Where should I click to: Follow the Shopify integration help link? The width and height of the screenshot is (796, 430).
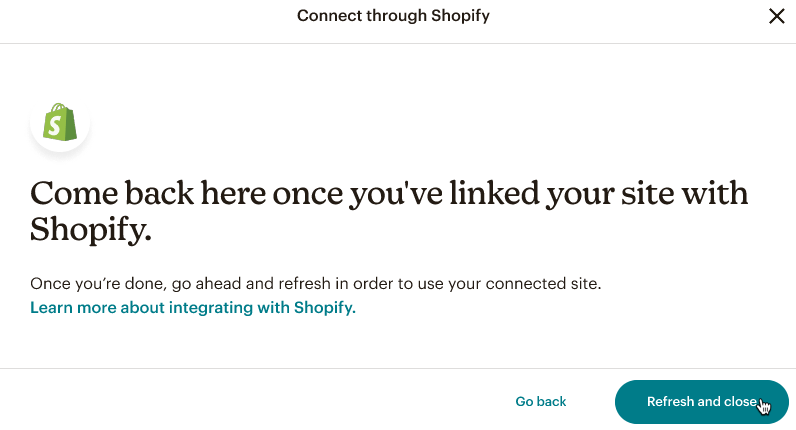pyautogui.click(x=193, y=307)
